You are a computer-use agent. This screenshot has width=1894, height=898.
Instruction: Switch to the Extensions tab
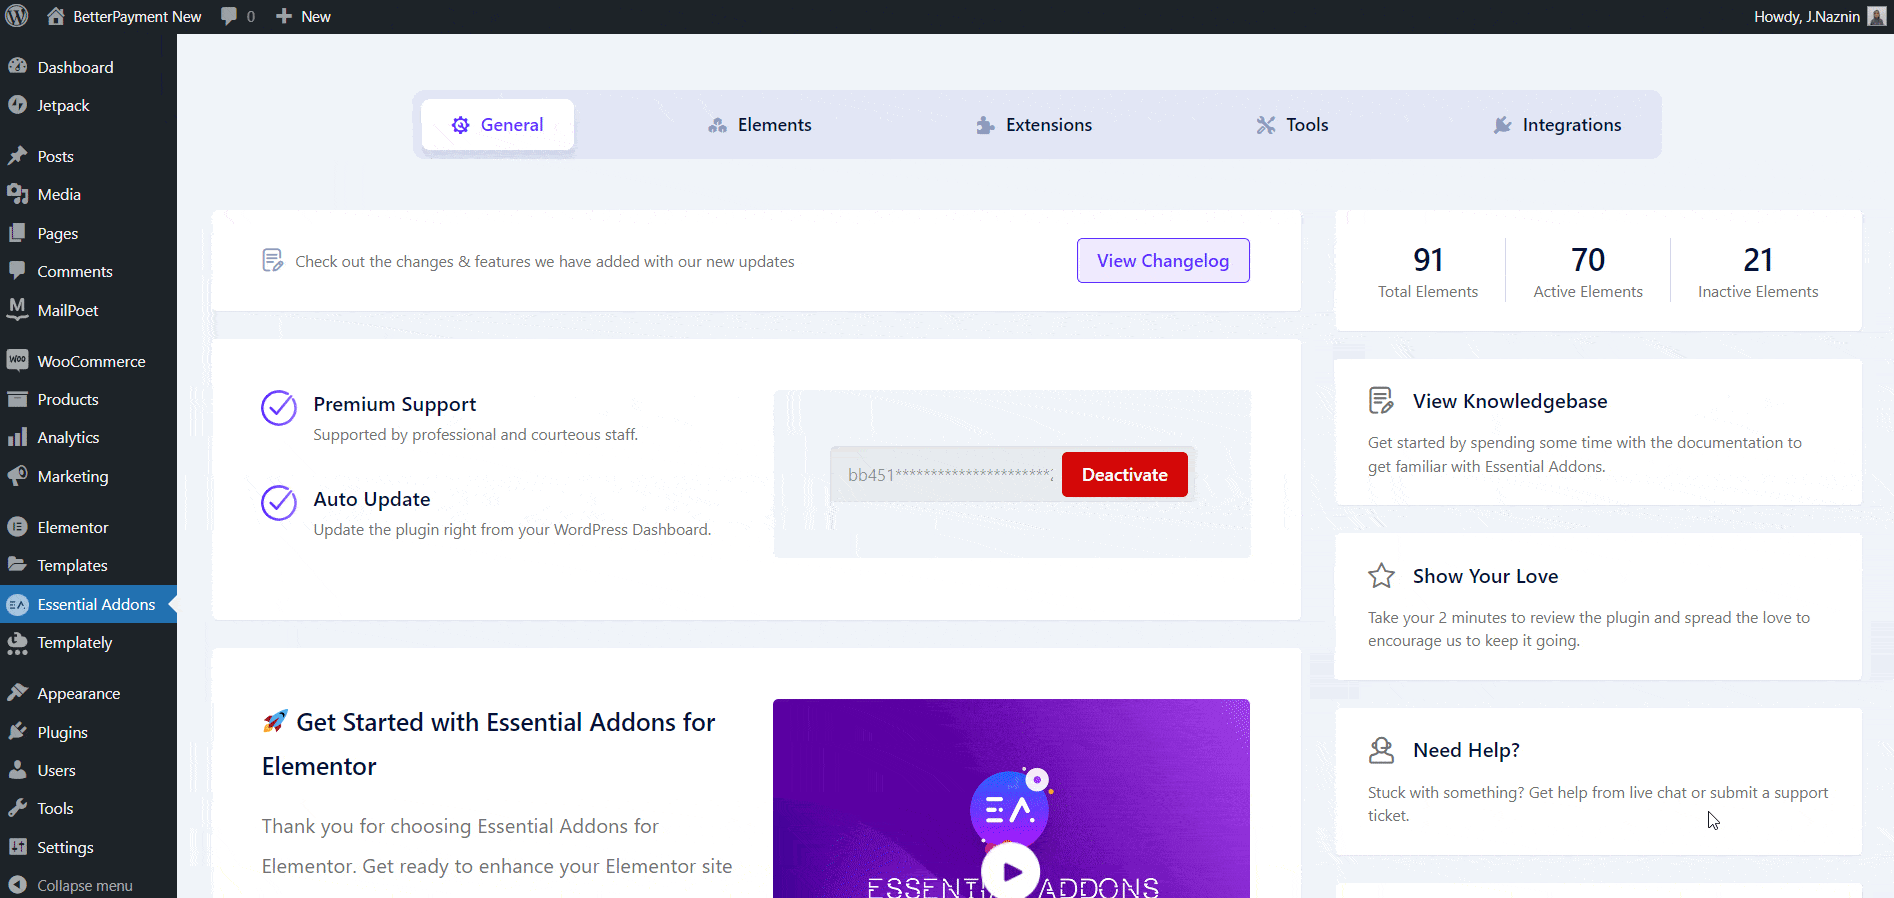point(1033,125)
